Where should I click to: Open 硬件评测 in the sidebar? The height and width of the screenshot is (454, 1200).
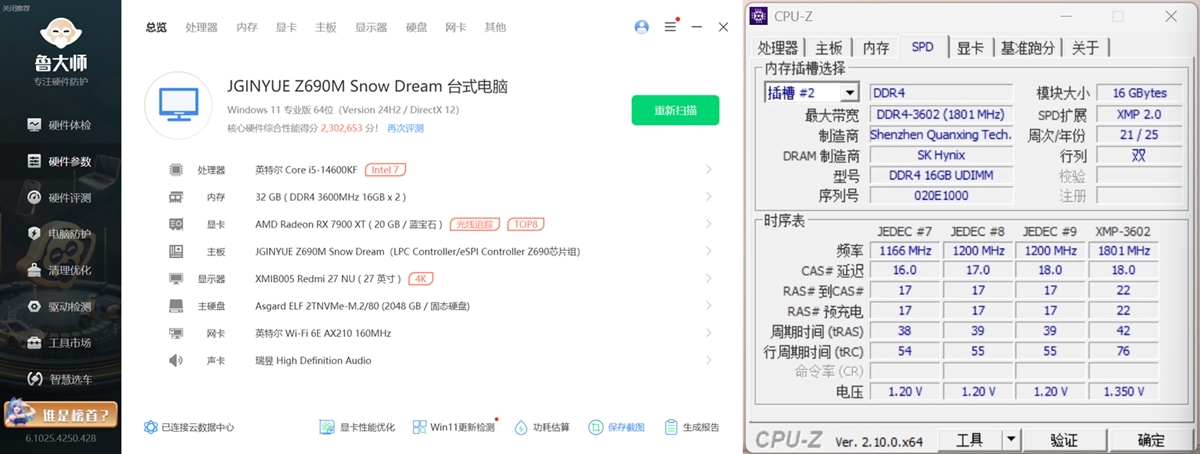click(x=60, y=198)
